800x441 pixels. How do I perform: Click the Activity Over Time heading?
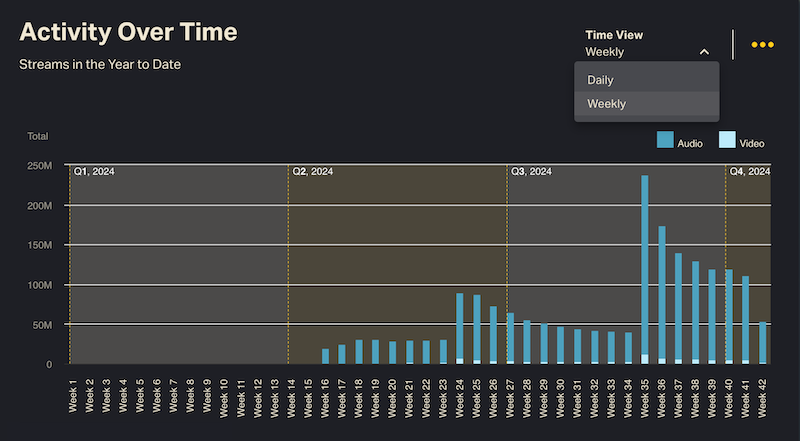pyautogui.click(x=128, y=32)
